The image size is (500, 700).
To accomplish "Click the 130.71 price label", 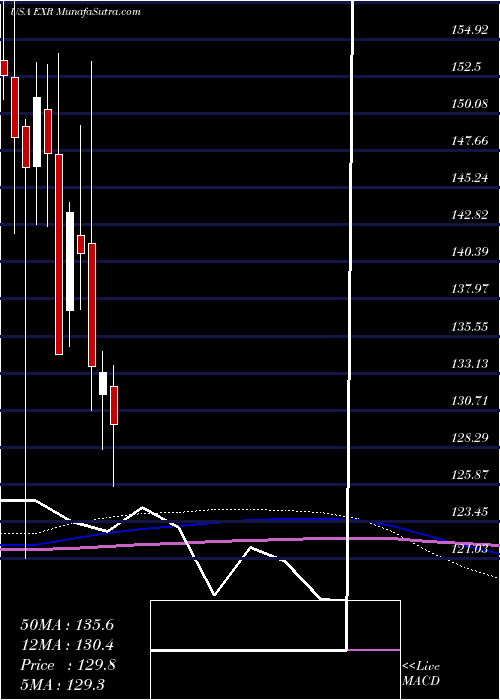I will pyautogui.click(x=470, y=401).
